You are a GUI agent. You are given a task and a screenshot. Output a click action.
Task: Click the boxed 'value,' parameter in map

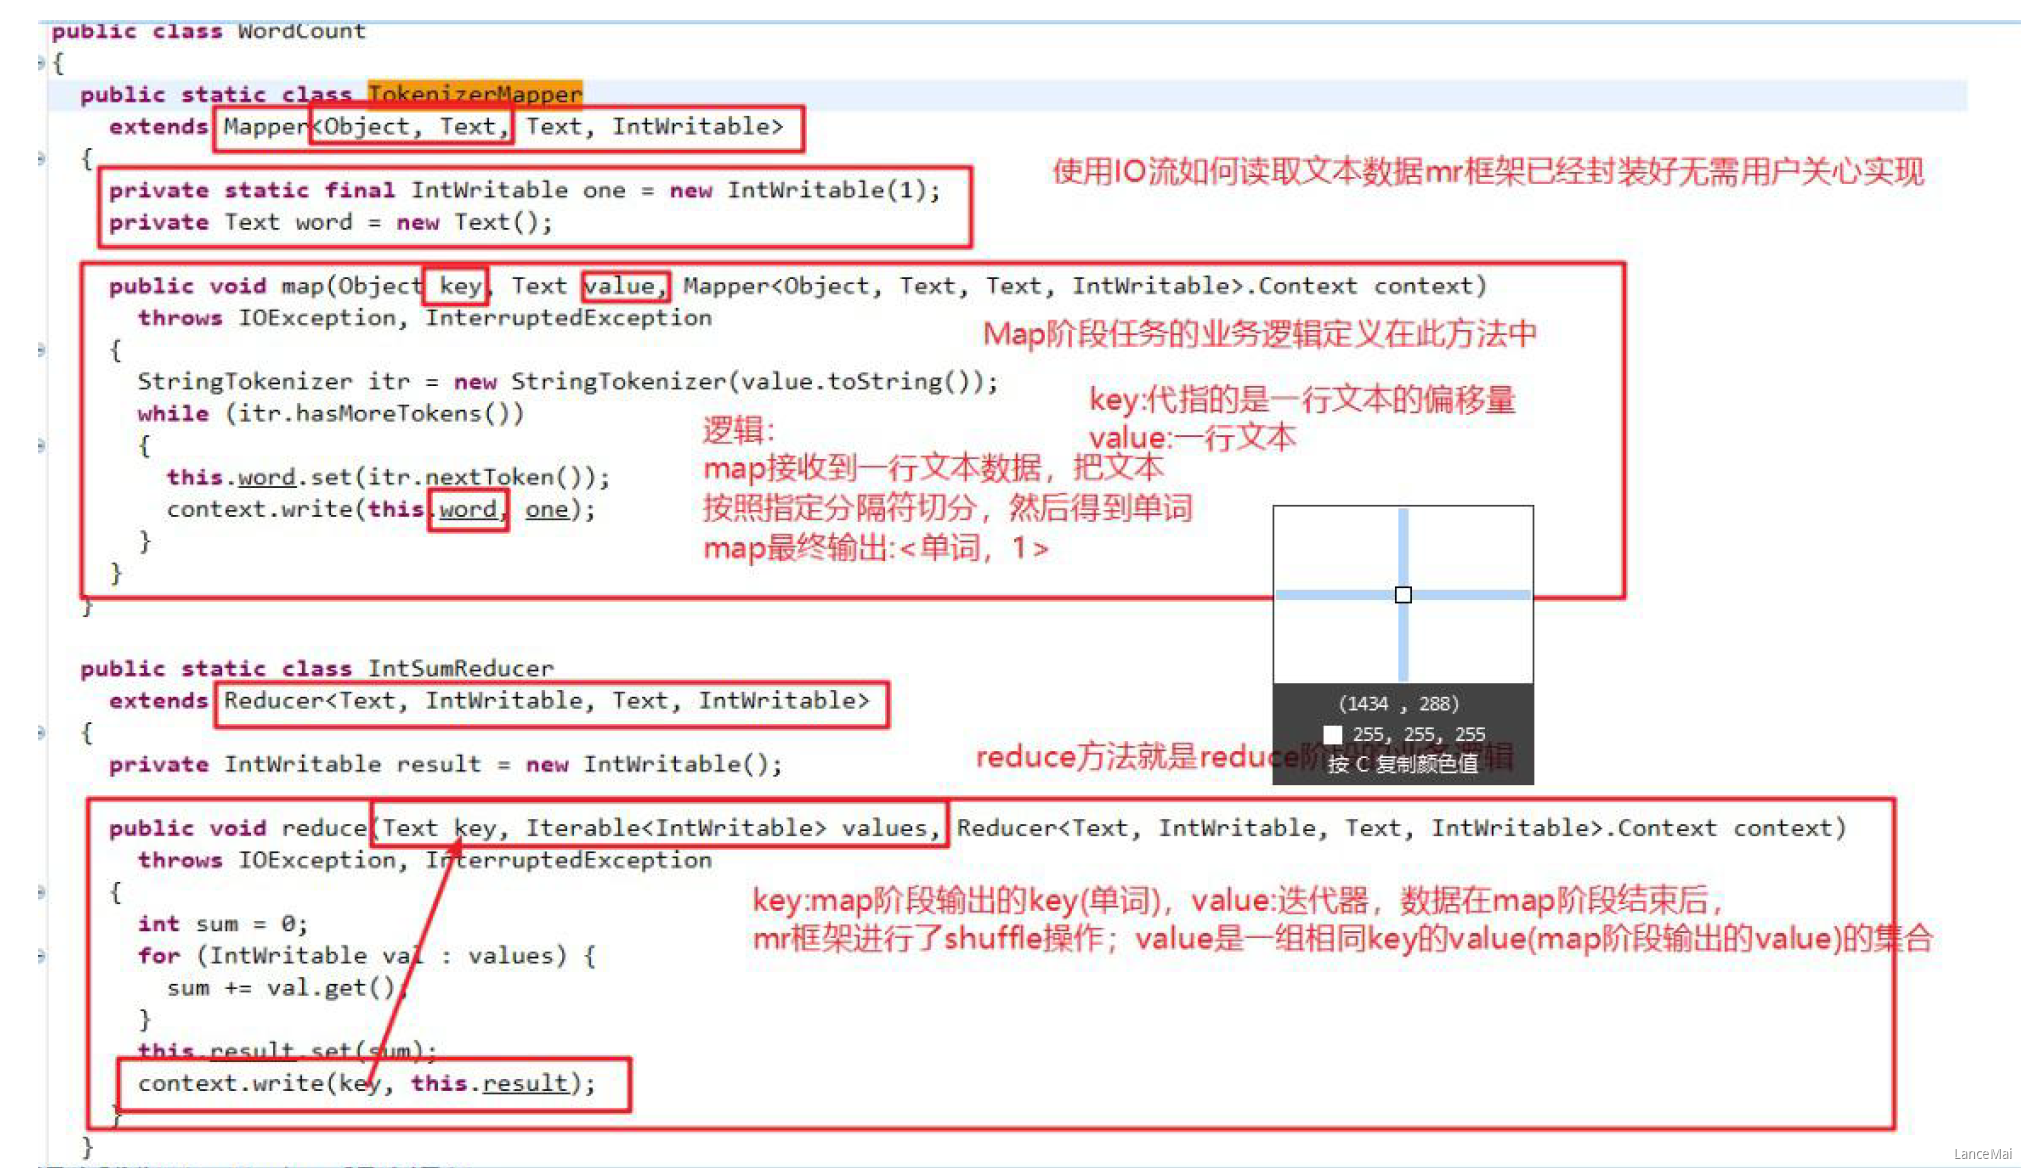(624, 286)
